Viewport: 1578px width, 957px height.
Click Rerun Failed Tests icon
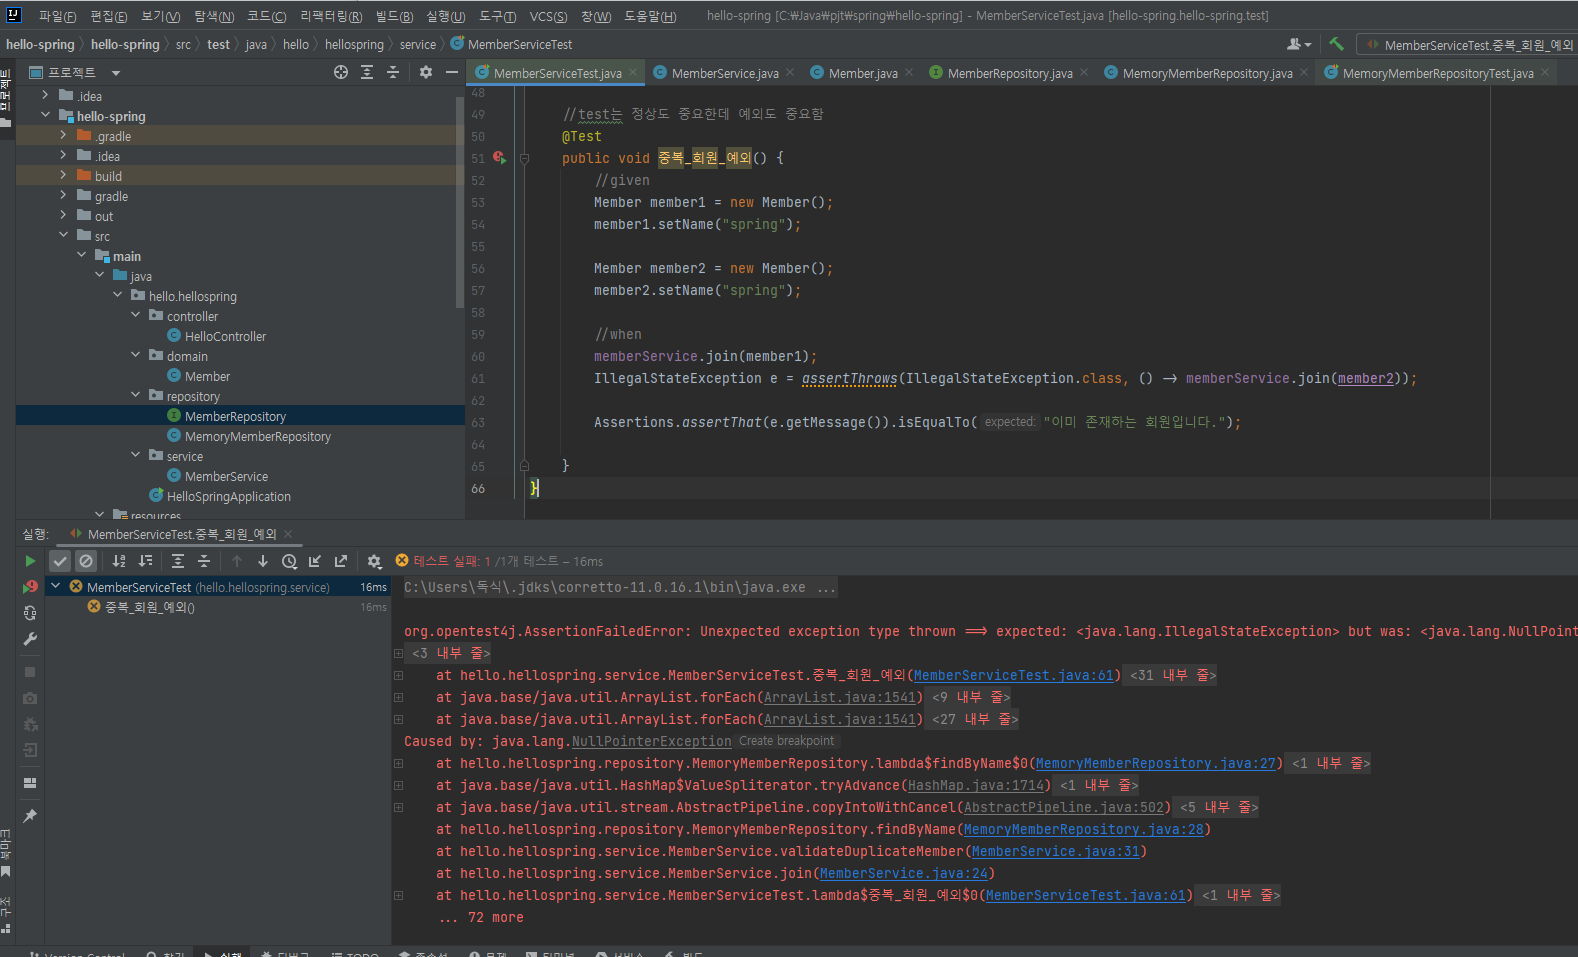point(30,587)
